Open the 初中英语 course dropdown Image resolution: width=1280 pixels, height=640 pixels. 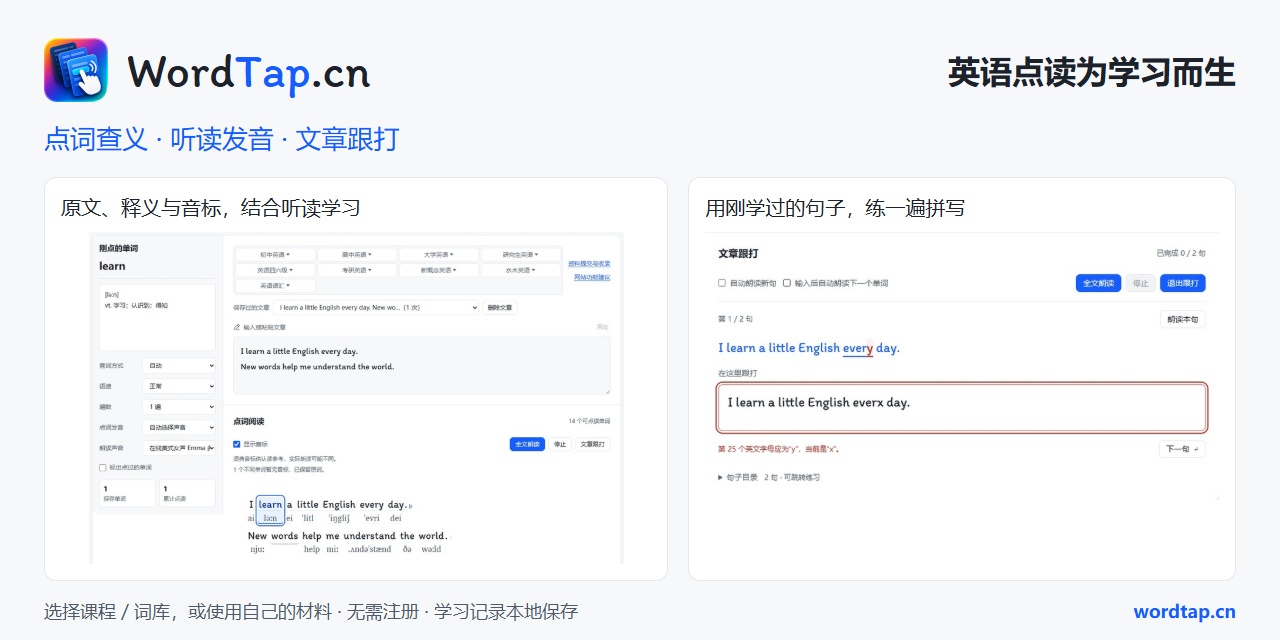275,255
